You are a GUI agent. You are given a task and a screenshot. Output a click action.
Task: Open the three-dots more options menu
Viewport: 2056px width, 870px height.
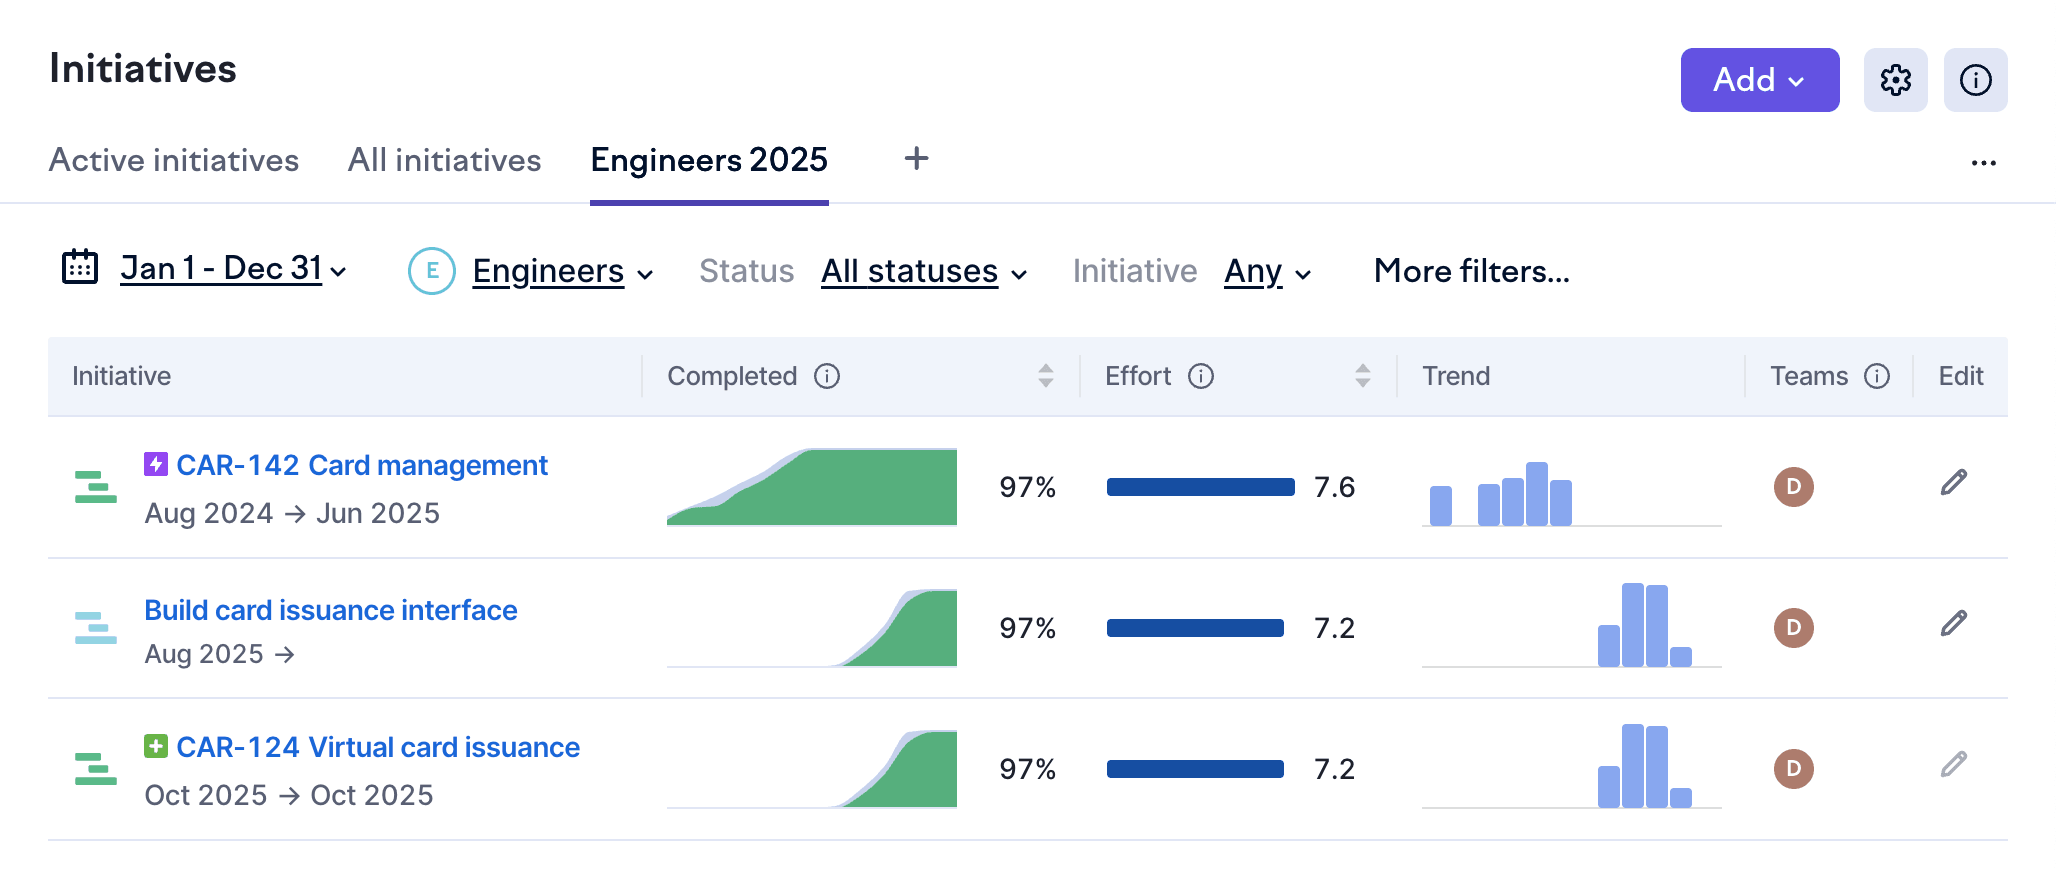pos(1983,163)
